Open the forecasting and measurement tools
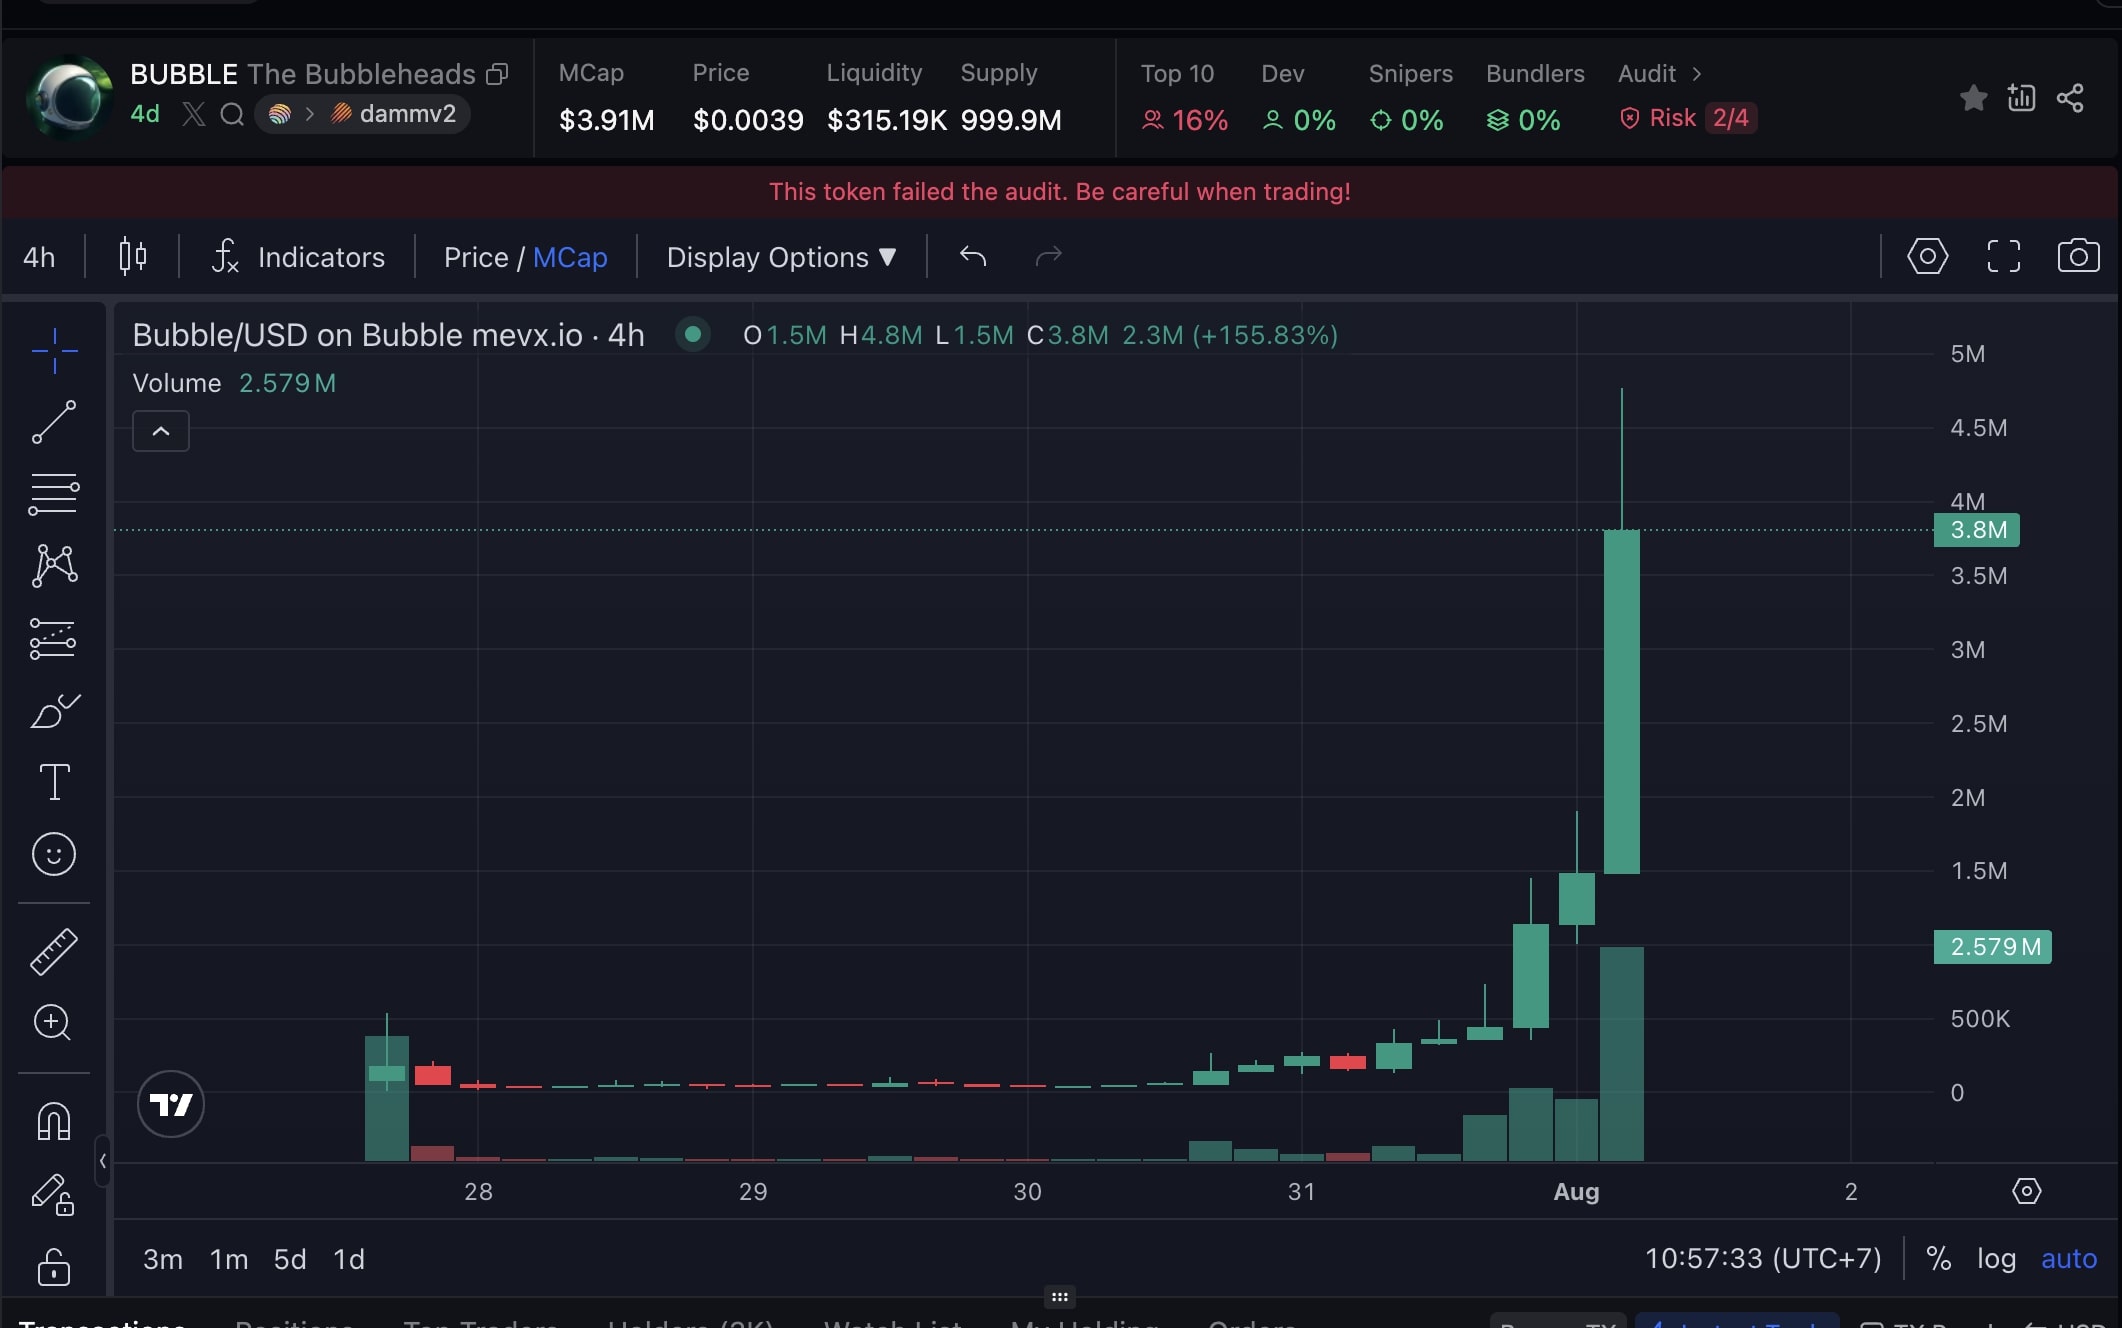The height and width of the screenshot is (1328, 2122). pos(54,638)
